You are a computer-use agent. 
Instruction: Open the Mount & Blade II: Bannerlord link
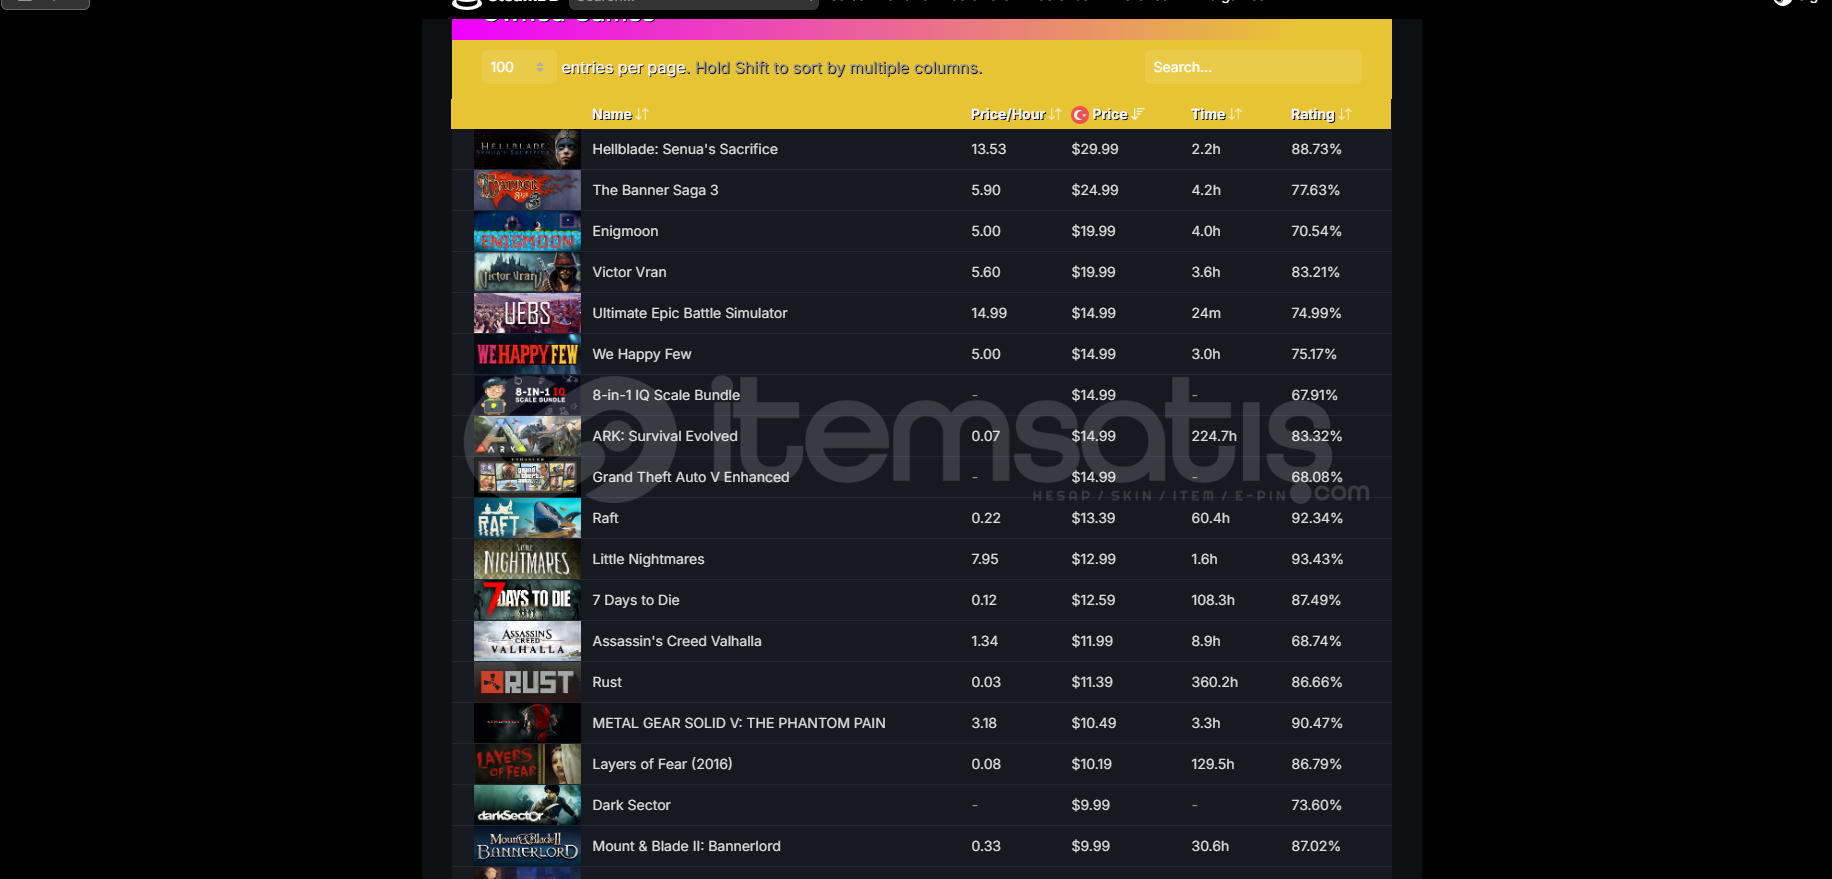click(686, 846)
